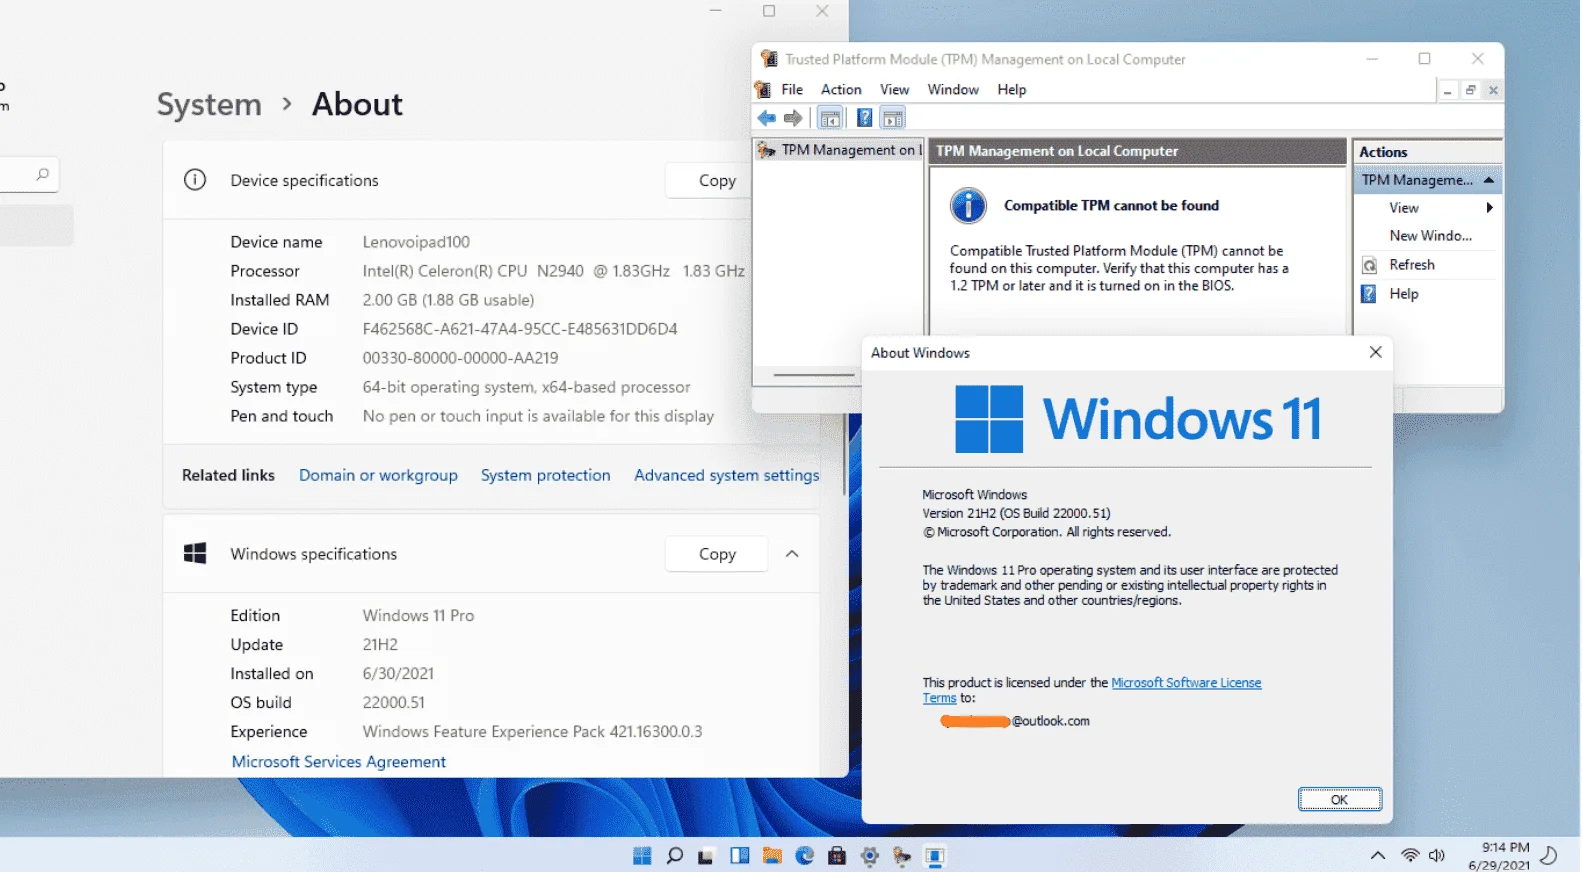
Task: Open the Help menu in TPM console
Action: pos(1012,89)
